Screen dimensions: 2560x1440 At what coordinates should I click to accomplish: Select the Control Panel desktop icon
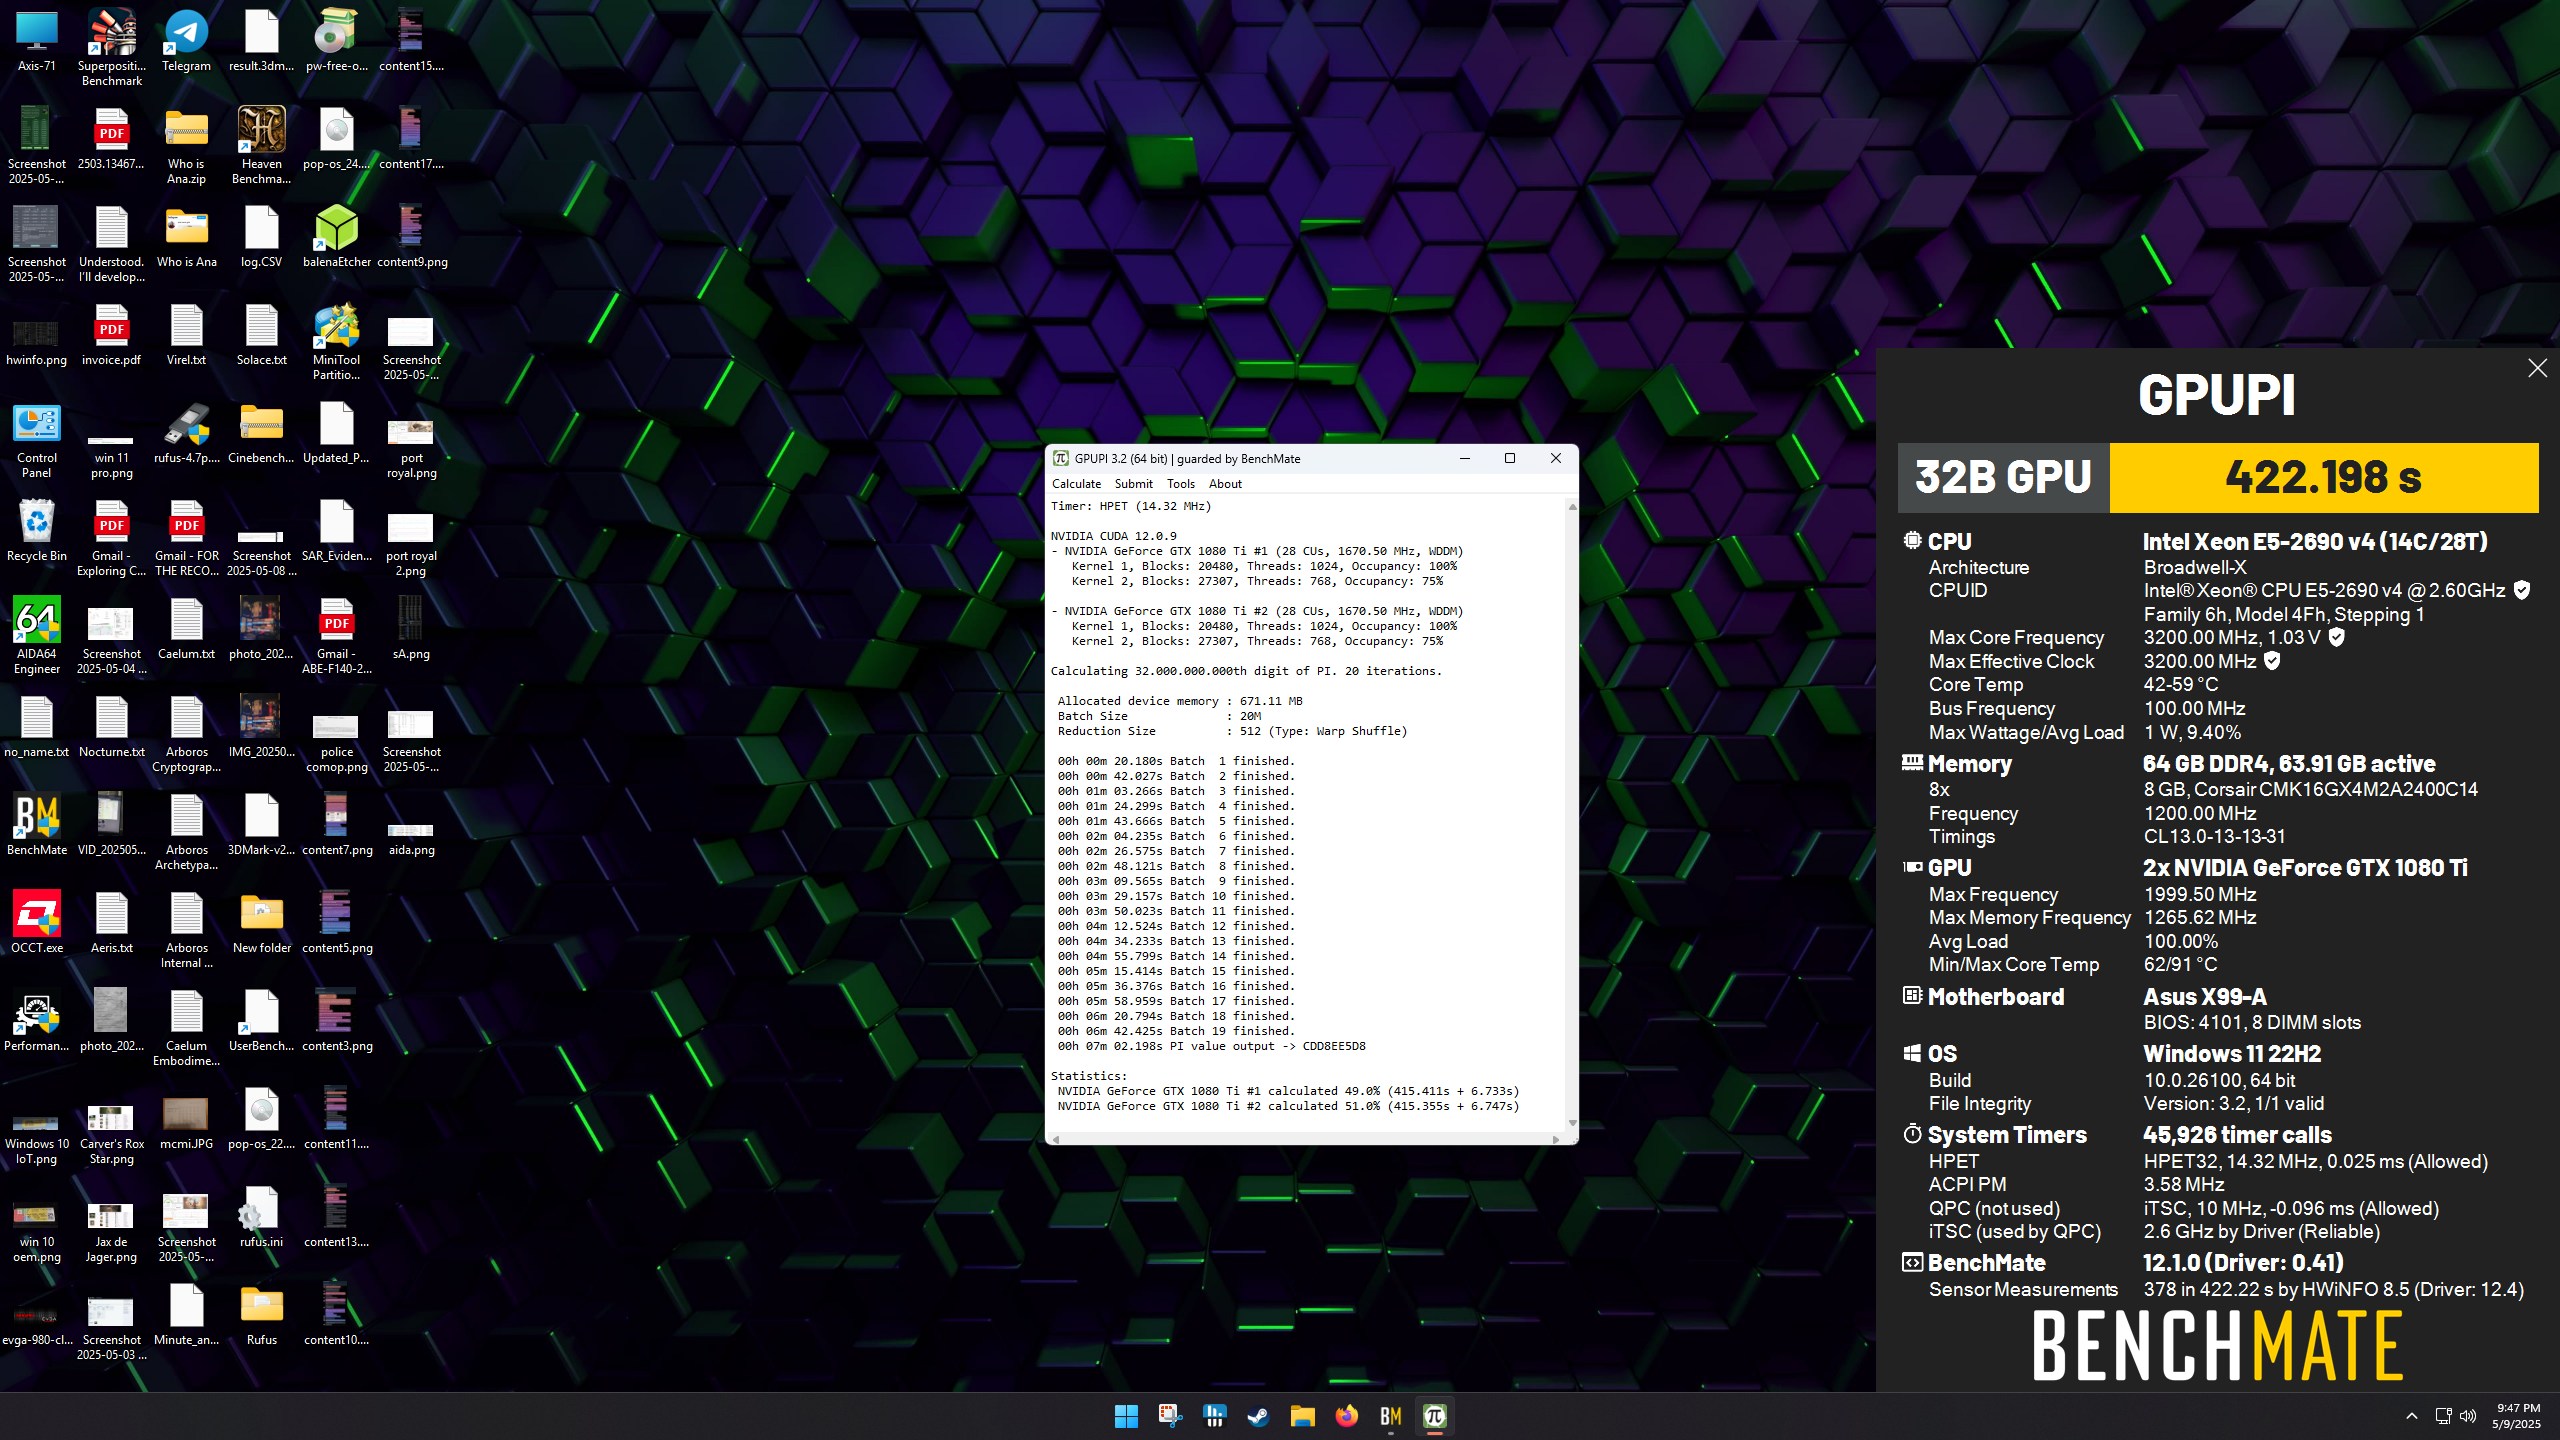coord(37,439)
